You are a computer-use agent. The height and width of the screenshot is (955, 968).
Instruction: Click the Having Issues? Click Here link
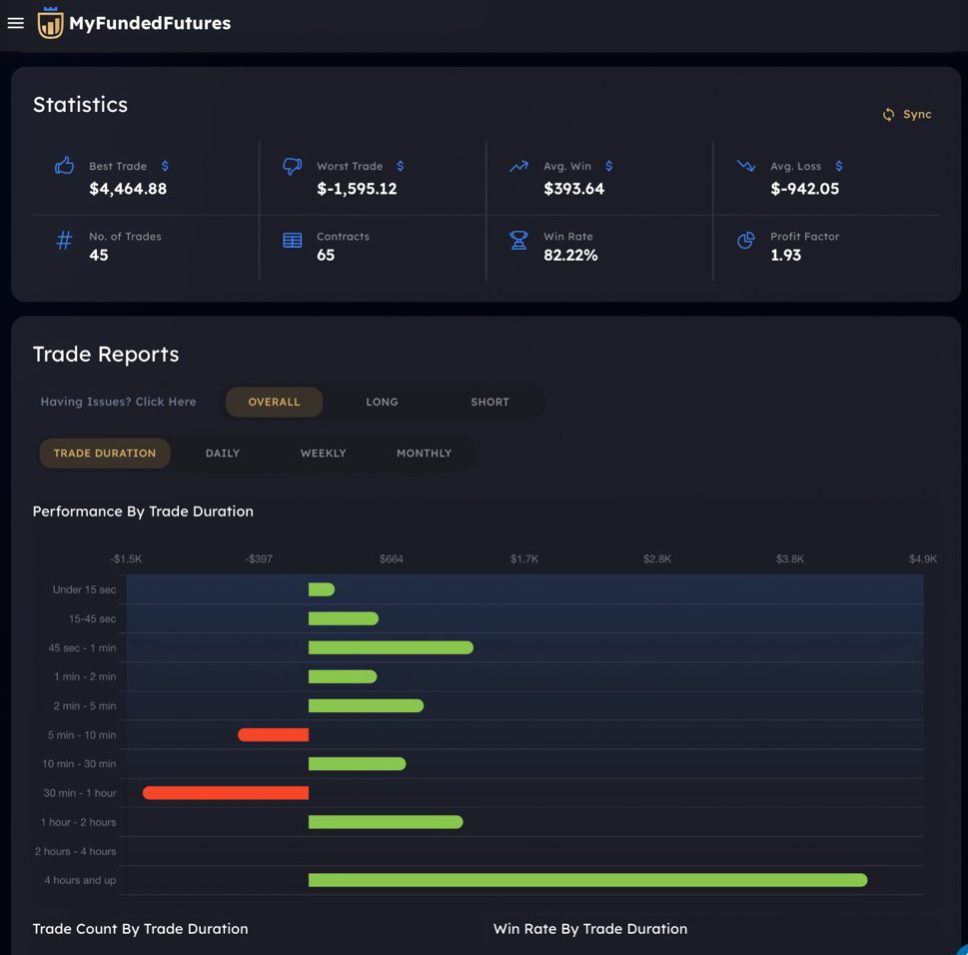pyautogui.click(x=118, y=402)
